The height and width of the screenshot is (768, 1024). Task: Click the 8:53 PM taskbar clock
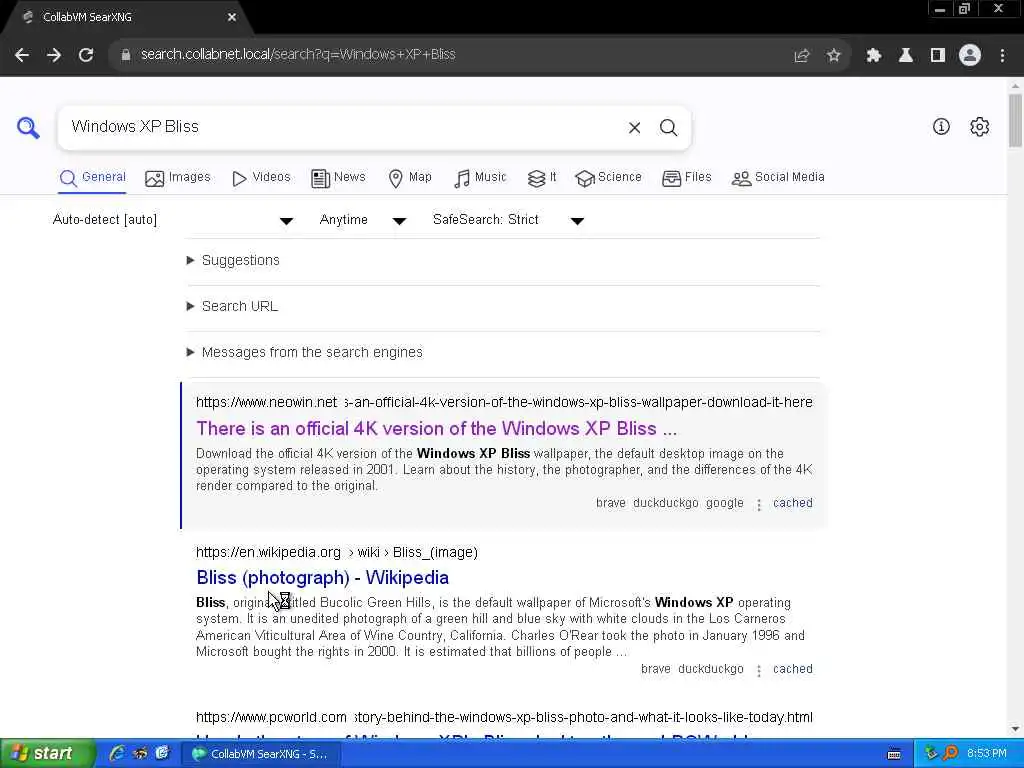[986, 754]
